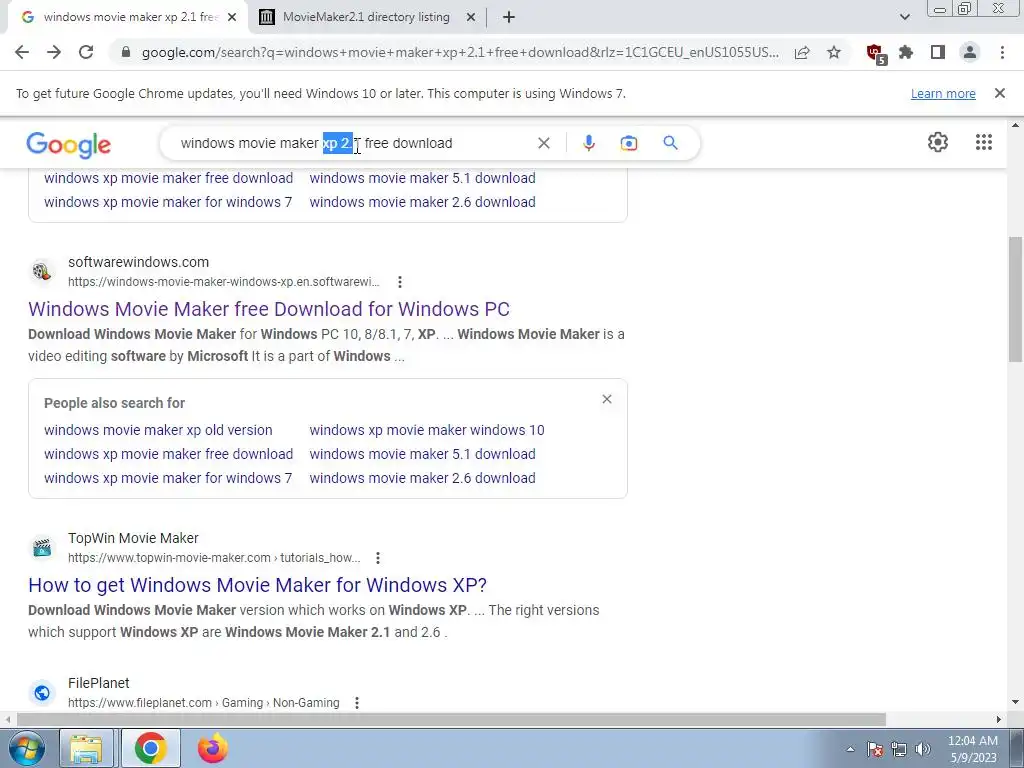Click Learn more about Chrome updates

click(x=943, y=94)
